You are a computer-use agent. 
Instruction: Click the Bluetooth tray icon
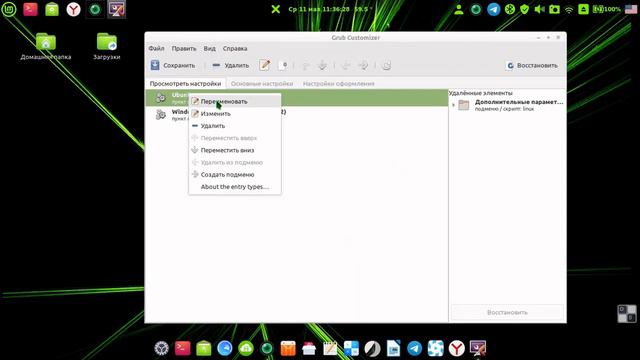510,9
